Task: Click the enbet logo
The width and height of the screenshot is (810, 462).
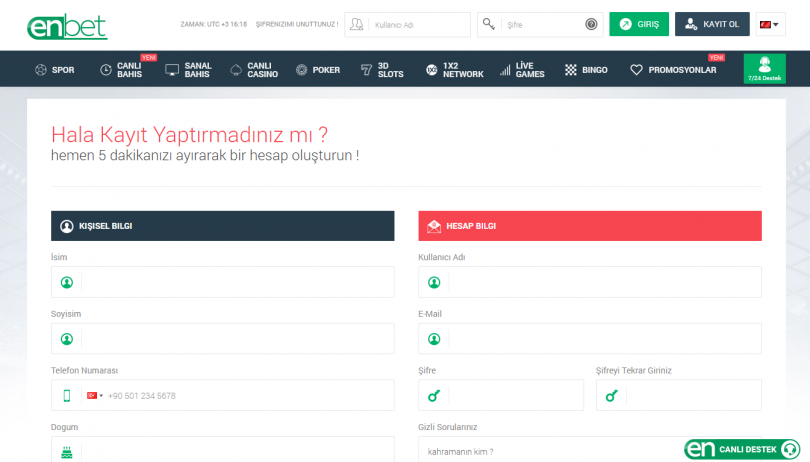Action: click(x=67, y=27)
